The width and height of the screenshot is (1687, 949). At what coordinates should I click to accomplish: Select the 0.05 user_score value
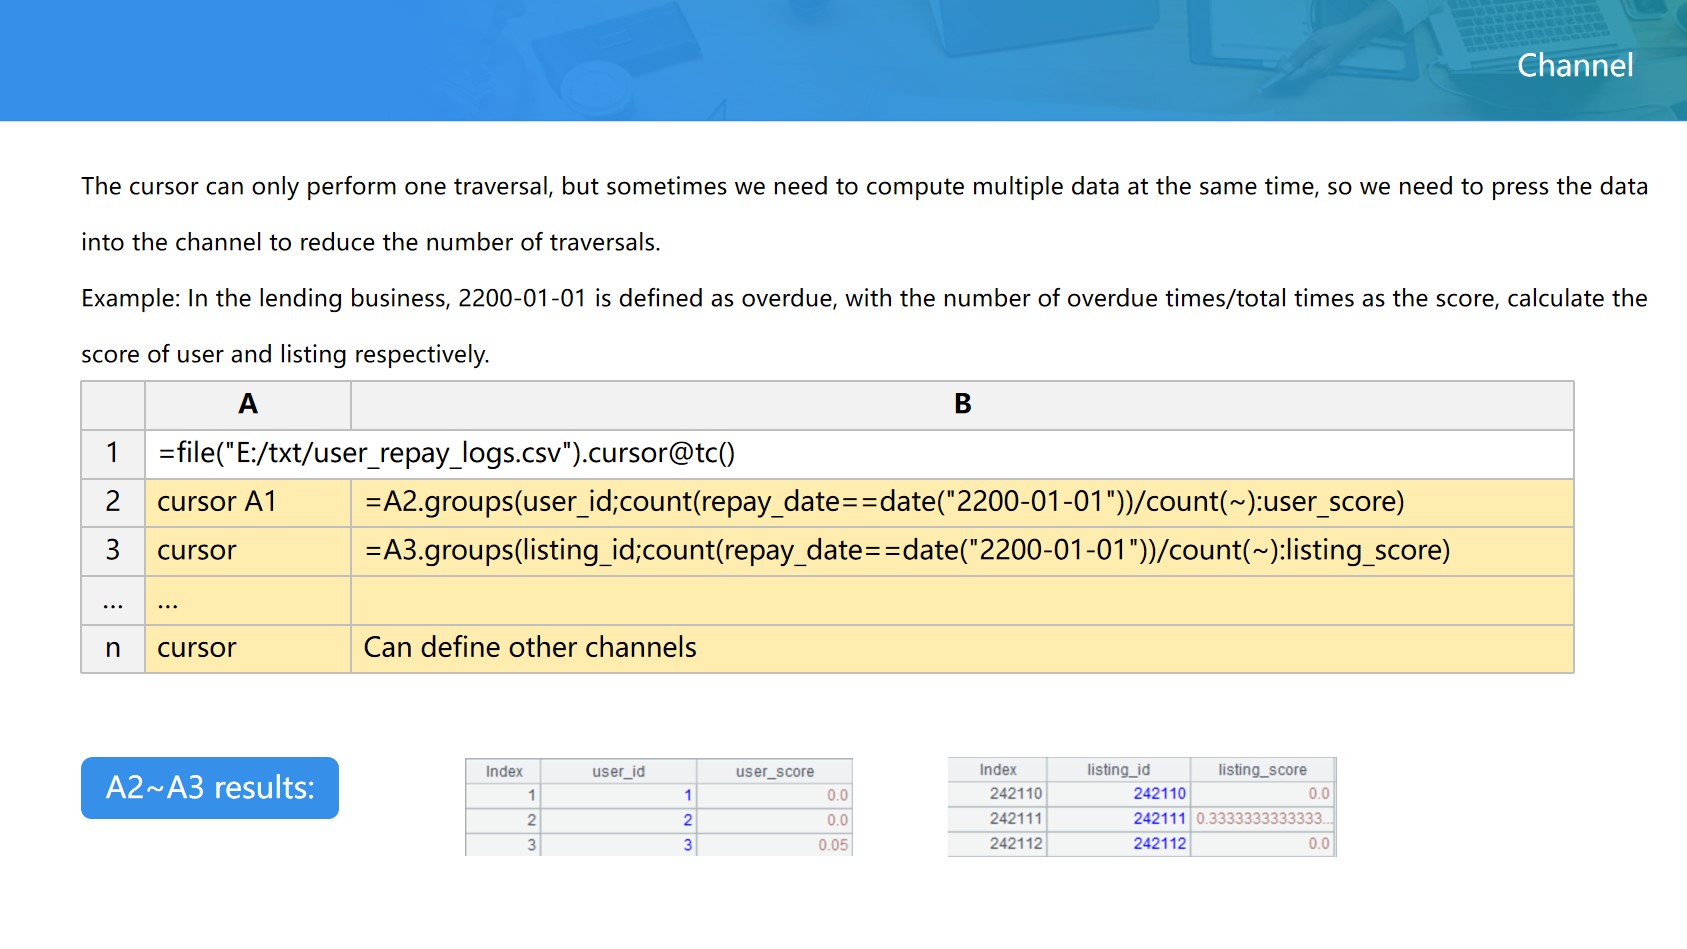(x=832, y=845)
